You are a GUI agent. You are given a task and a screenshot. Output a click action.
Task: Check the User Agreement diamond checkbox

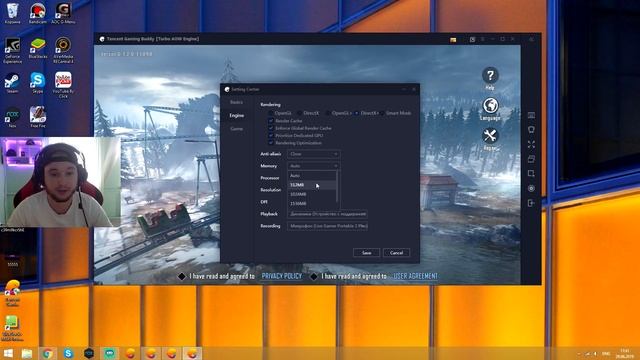314,276
